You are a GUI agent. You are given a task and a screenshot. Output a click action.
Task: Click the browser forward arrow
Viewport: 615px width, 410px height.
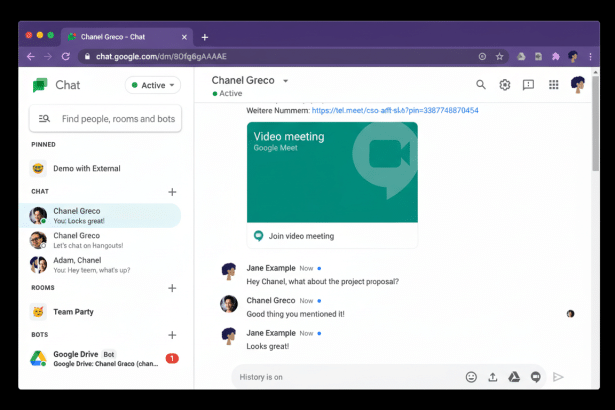coord(48,56)
